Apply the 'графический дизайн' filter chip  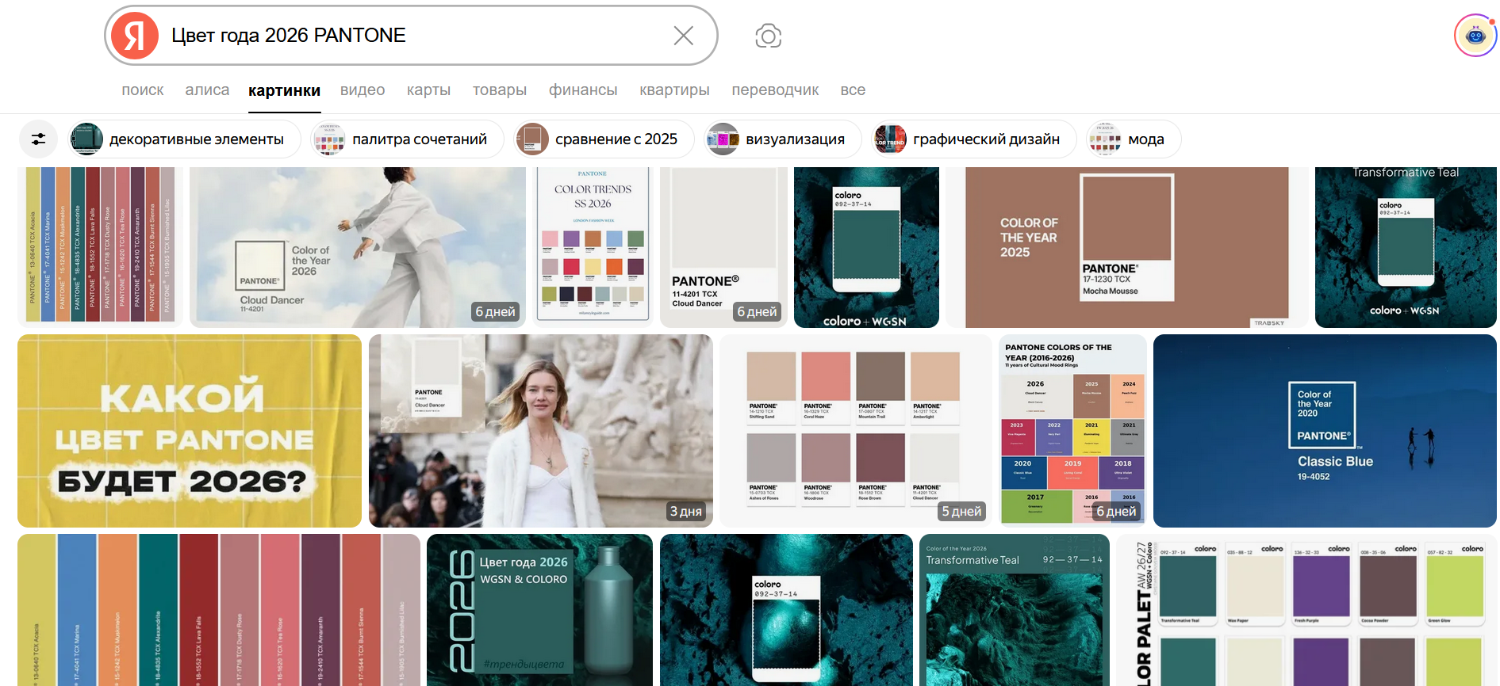pos(973,139)
